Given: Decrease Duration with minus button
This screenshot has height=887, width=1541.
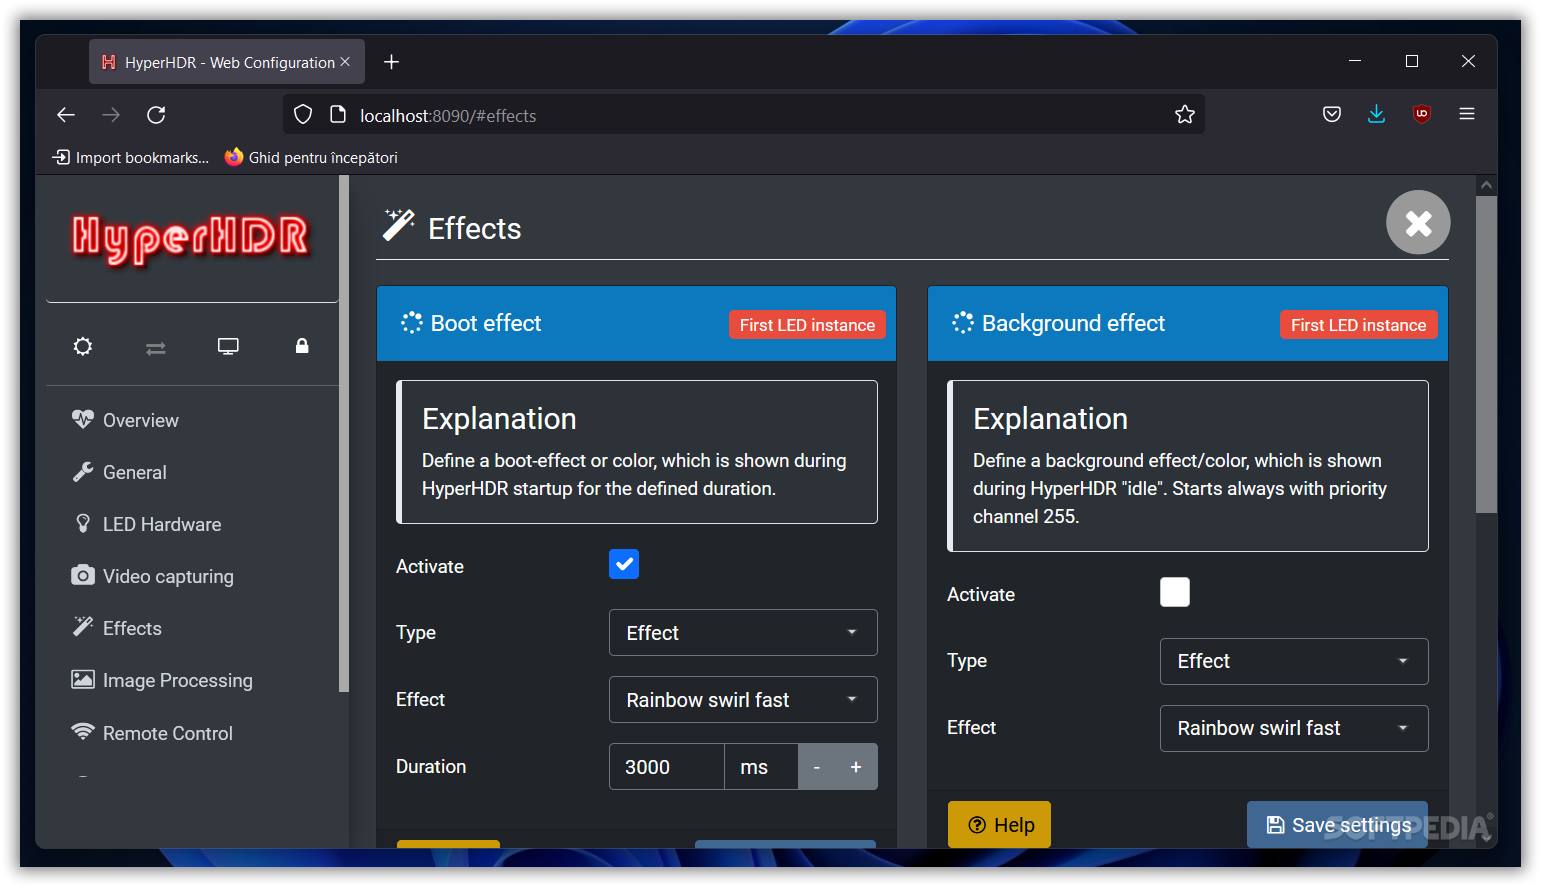Looking at the screenshot, I should pyautogui.click(x=817, y=767).
